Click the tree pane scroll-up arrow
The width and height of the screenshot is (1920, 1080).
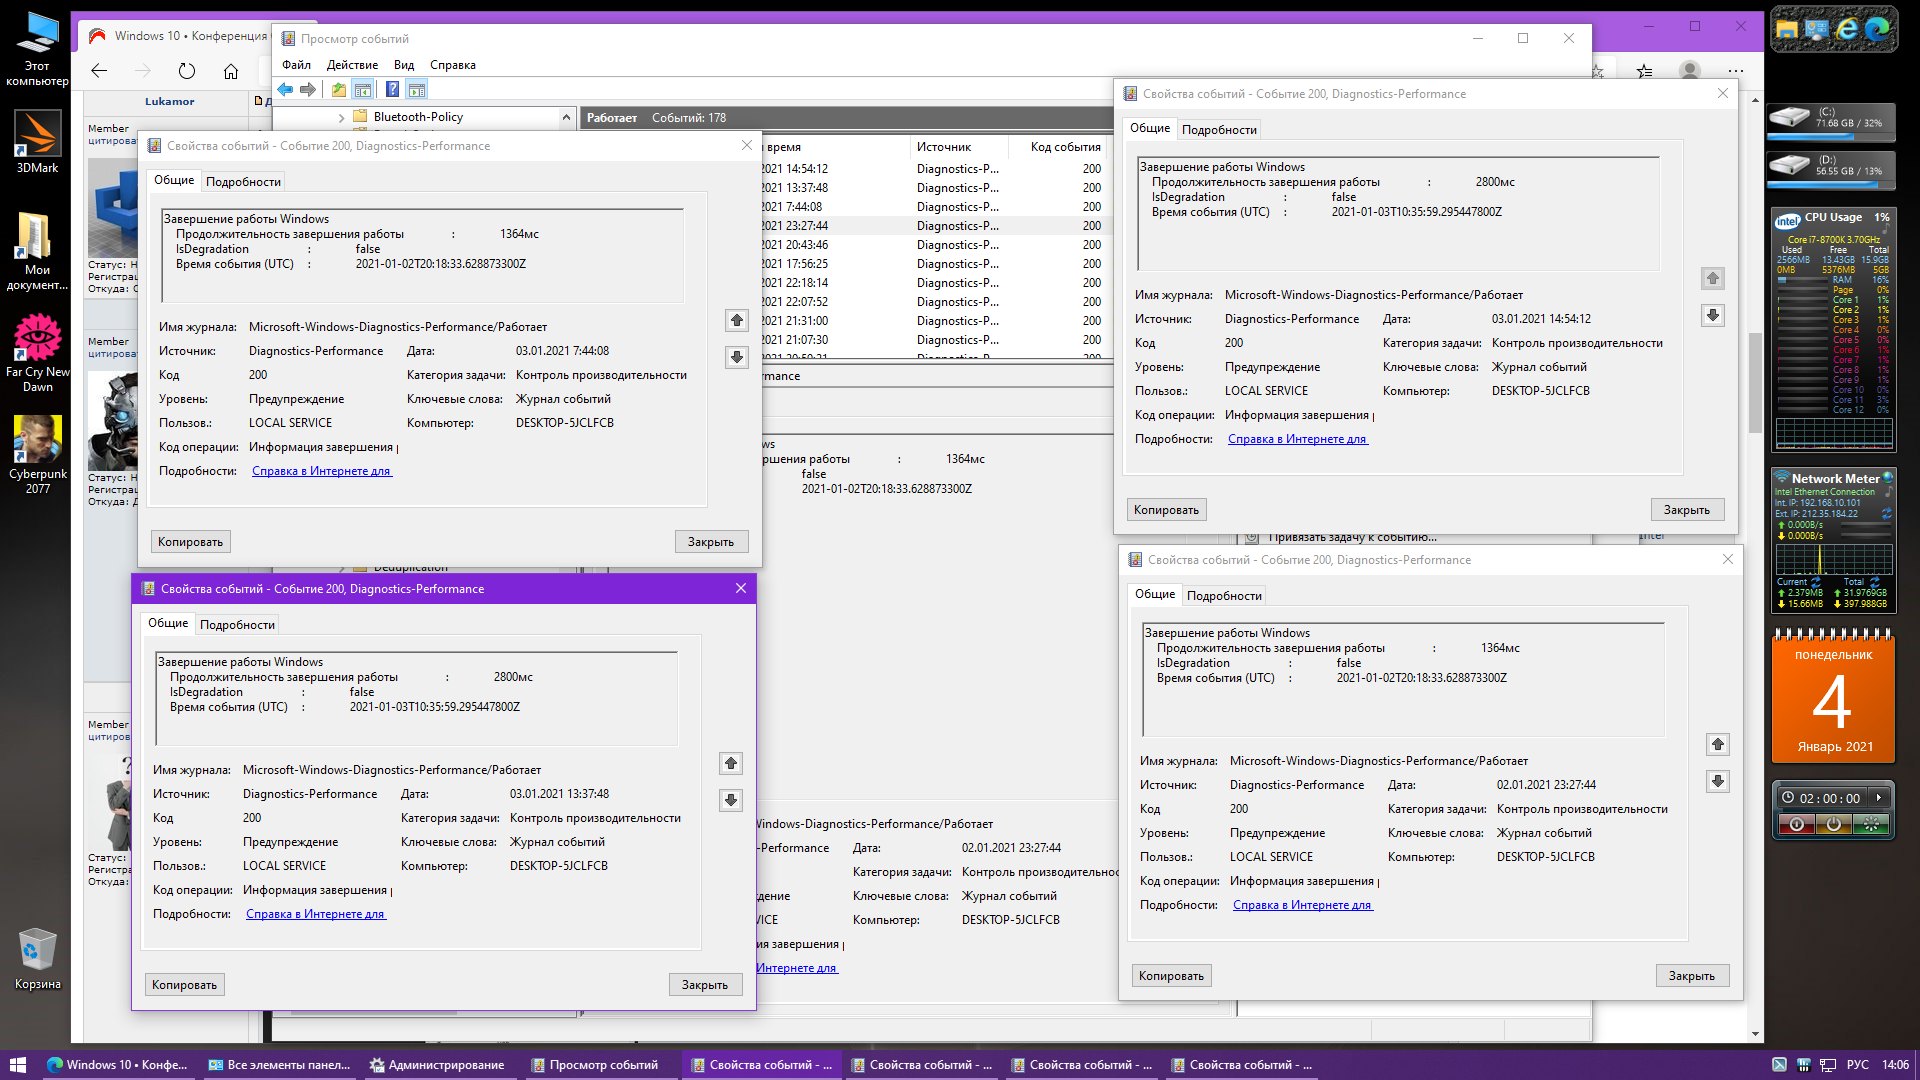tap(566, 118)
